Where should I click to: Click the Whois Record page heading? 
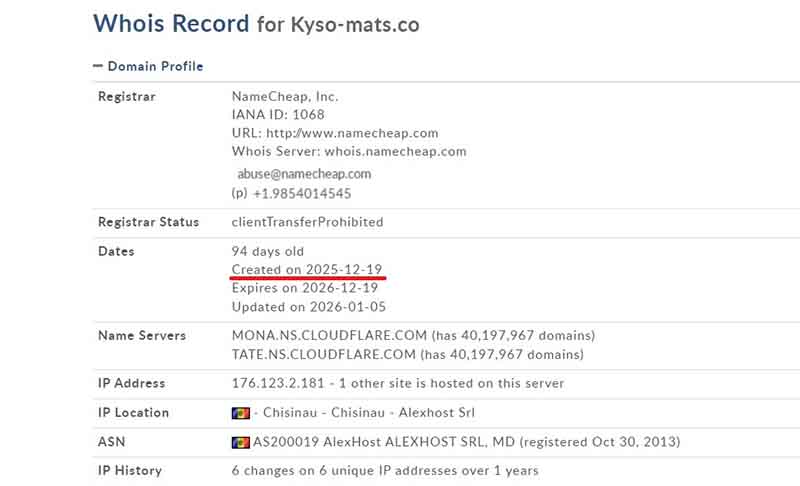170,23
